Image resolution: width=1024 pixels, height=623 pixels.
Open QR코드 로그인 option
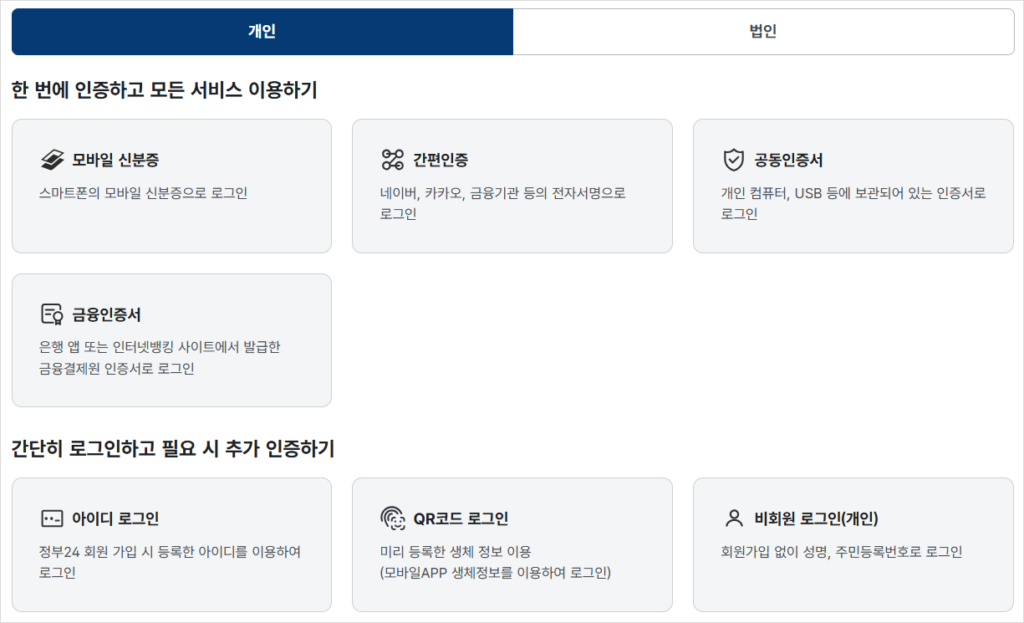click(512, 545)
